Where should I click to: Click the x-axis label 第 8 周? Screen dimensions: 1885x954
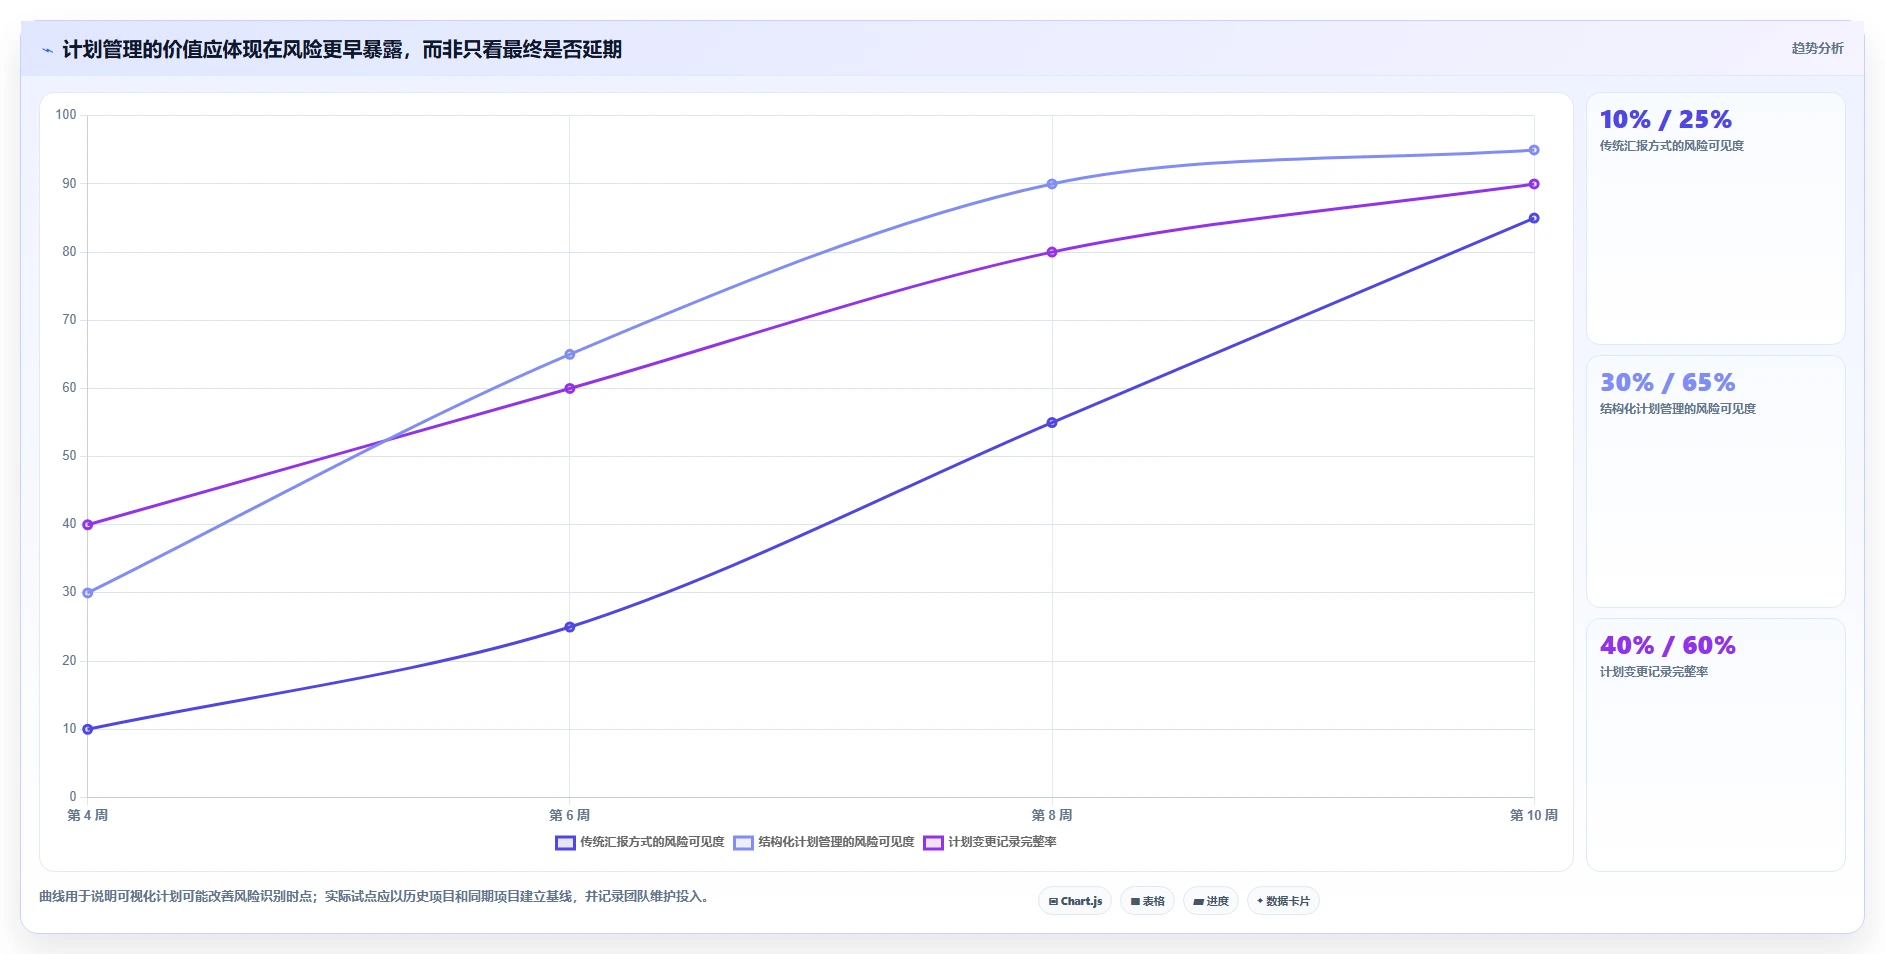1052,815
